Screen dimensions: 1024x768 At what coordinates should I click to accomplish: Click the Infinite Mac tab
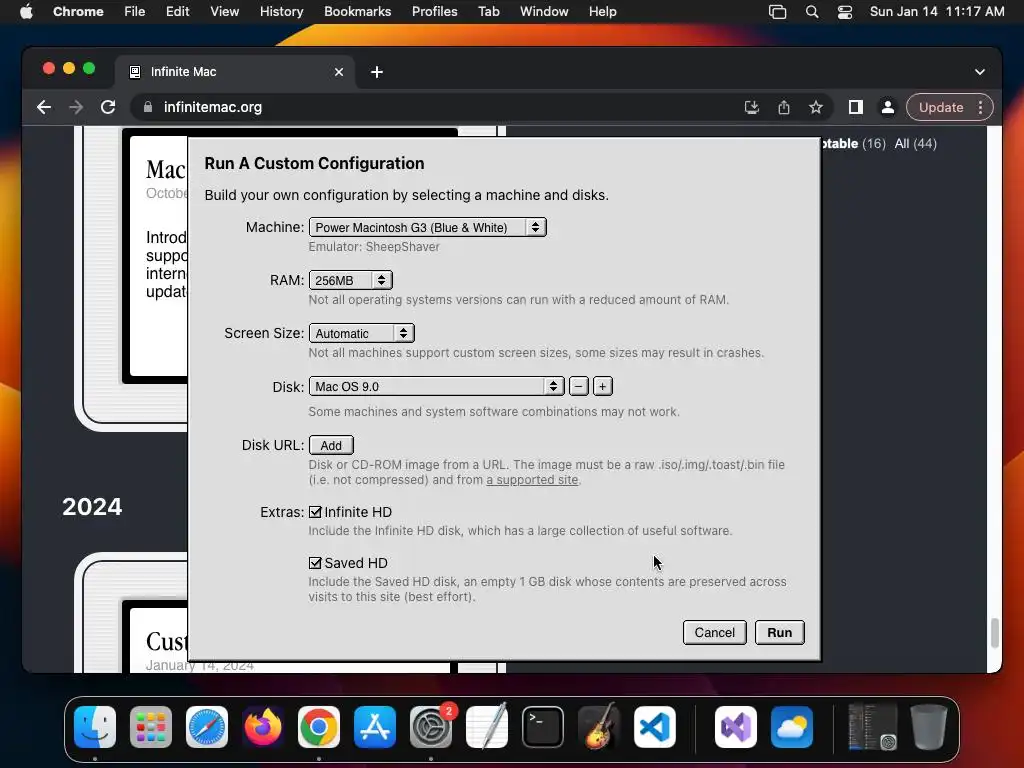pos(235,72)
